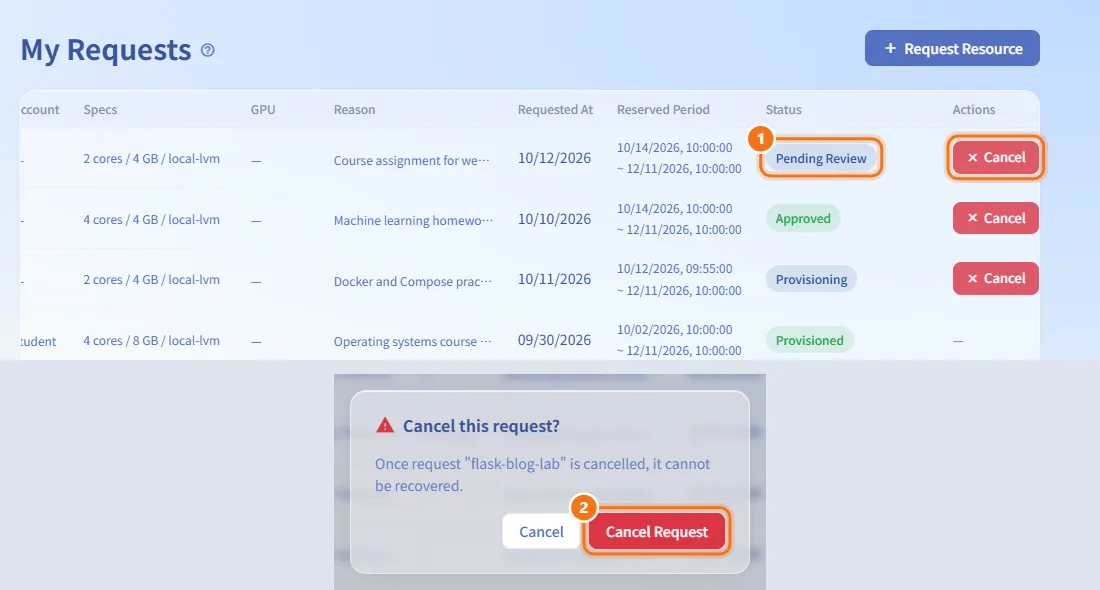Cancel the Docker and Compose request
The height and width of the screenshot is (590, 1100).
coord(995,279)
